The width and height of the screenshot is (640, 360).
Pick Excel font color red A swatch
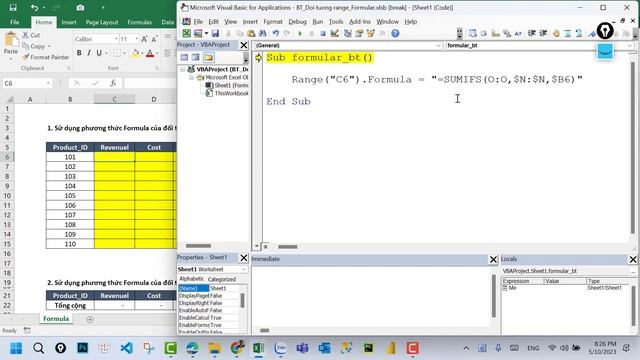[150, 53]
